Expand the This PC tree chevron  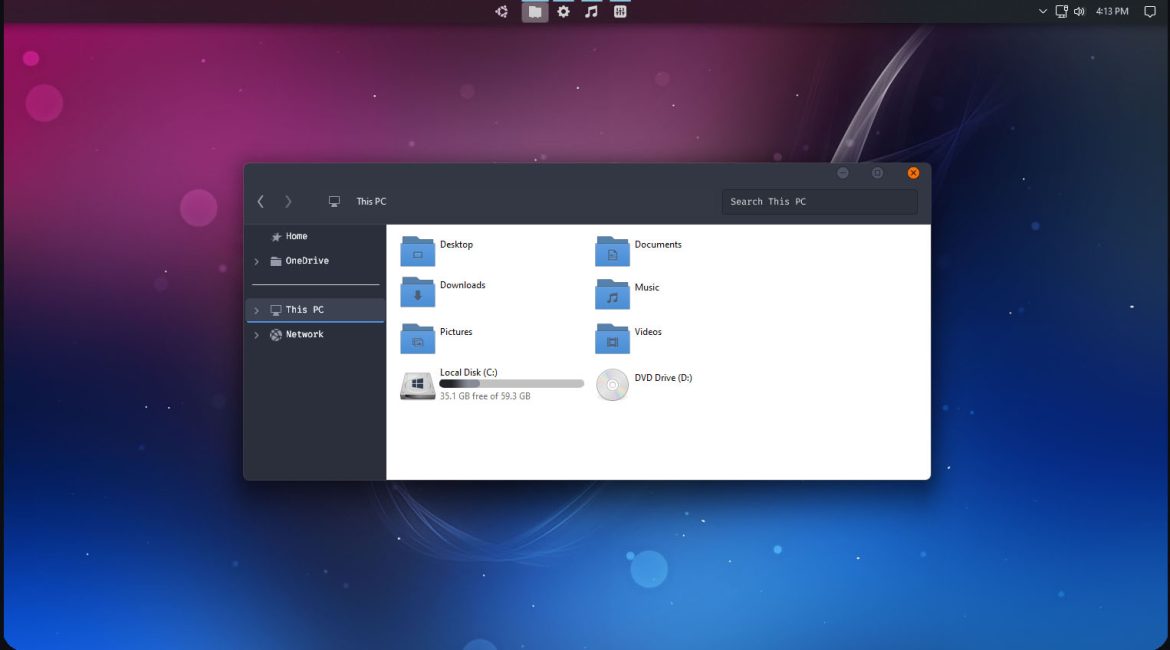click(256, 311)
